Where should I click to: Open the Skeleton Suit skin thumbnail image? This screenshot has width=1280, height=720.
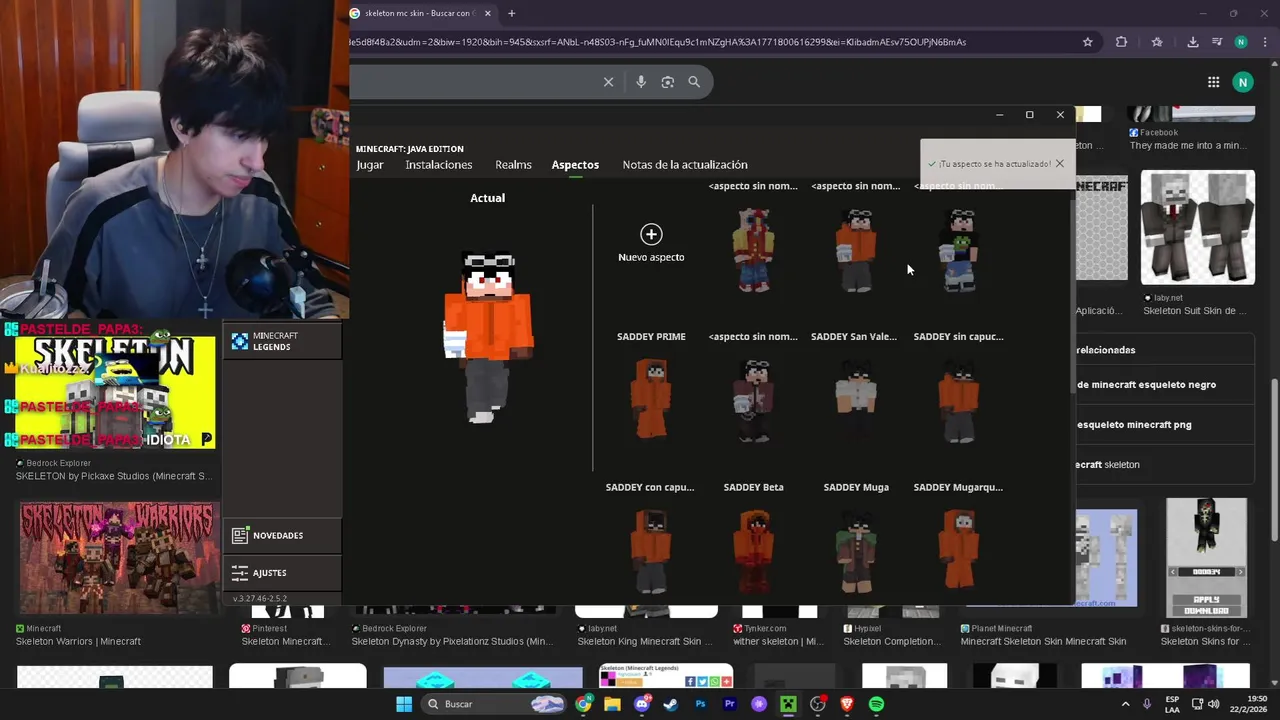tap(1198, 227)
